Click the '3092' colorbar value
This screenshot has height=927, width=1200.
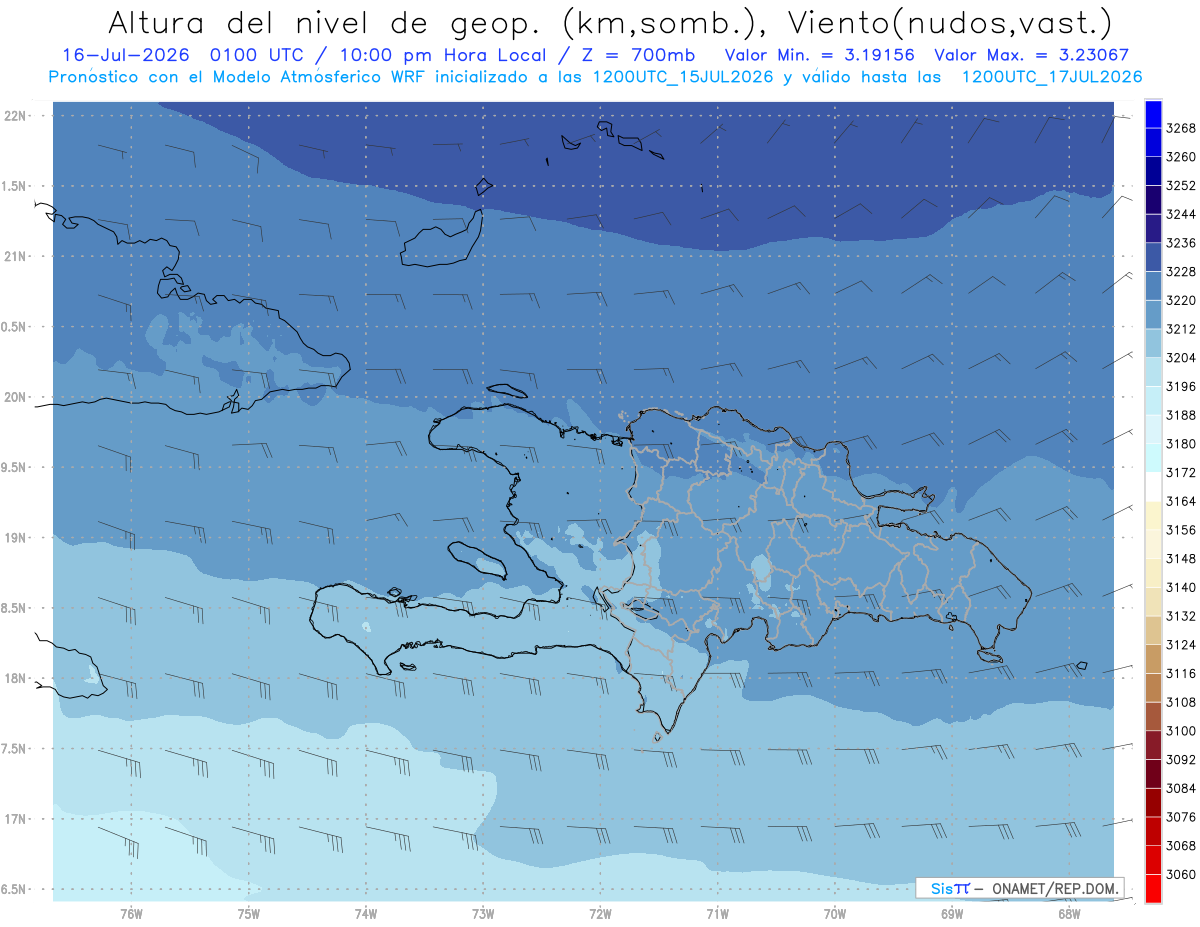click(x=1181, y=759)
